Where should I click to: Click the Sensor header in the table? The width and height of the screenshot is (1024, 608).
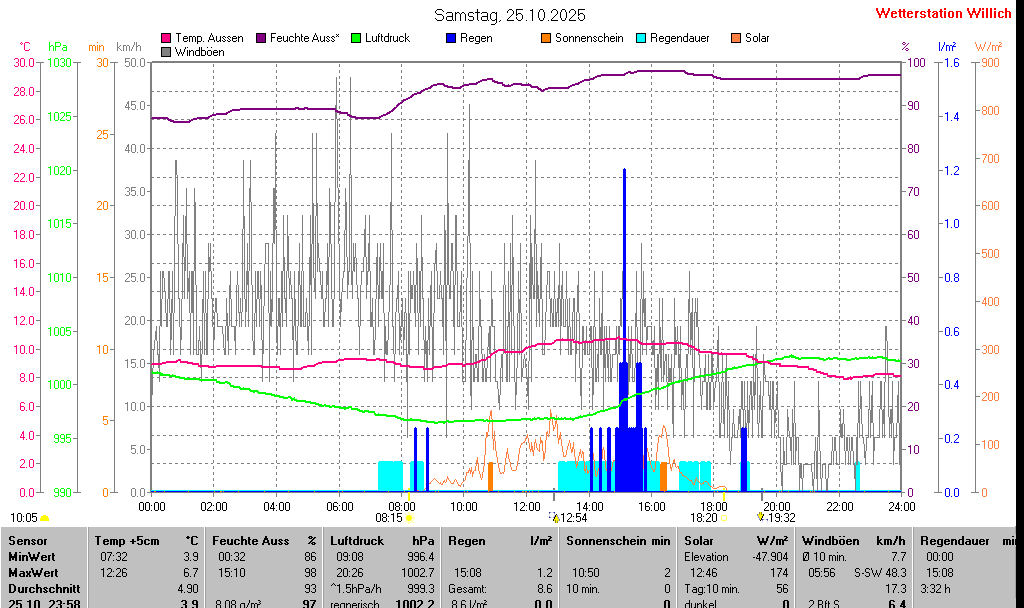[x=27, y=541]
